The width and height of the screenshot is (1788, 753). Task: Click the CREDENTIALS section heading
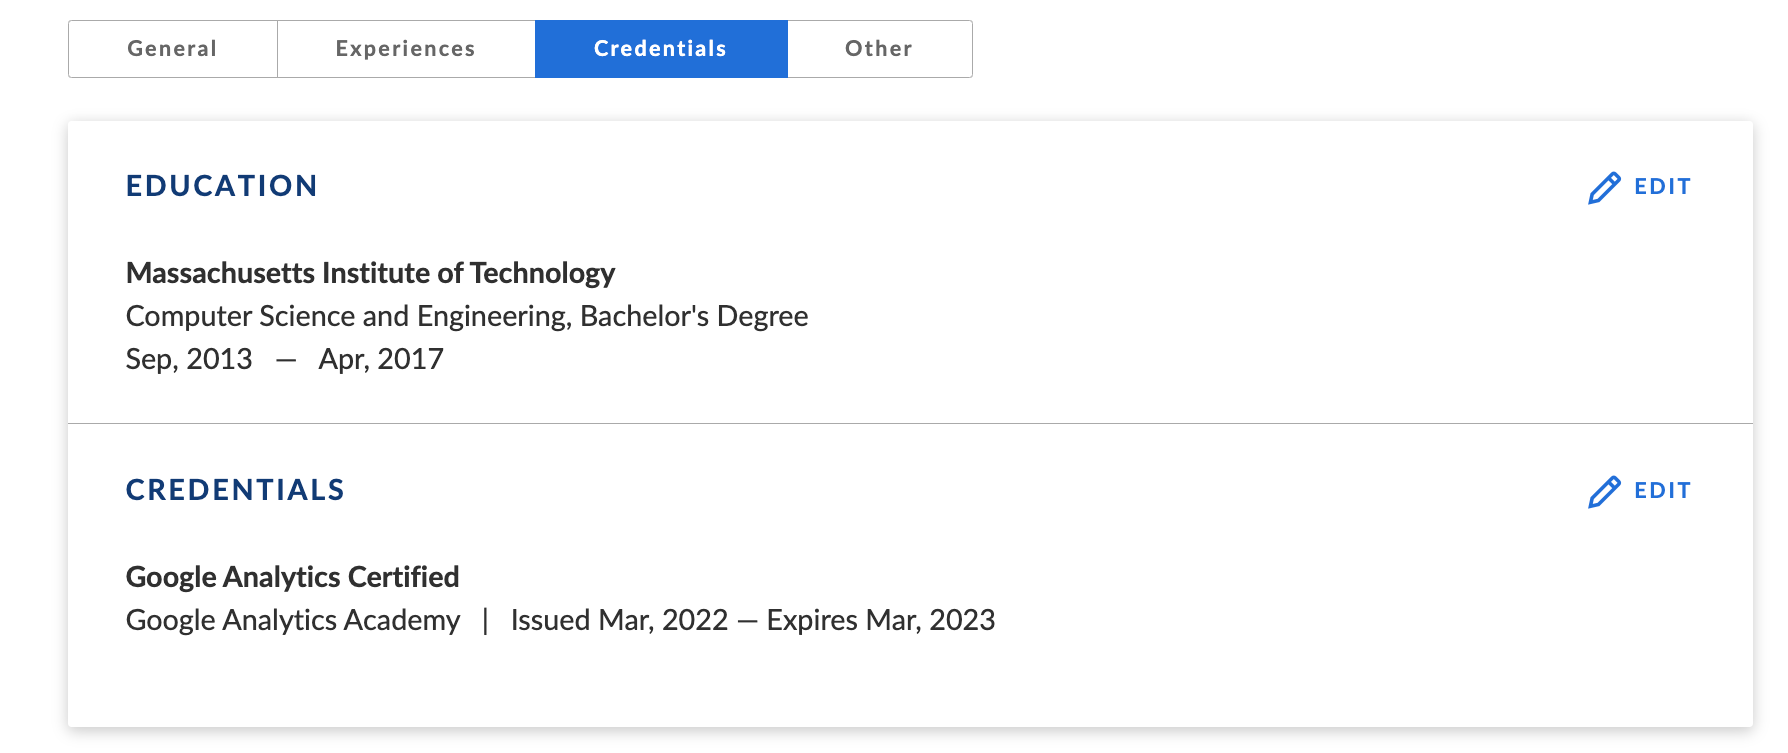[235, 490]
